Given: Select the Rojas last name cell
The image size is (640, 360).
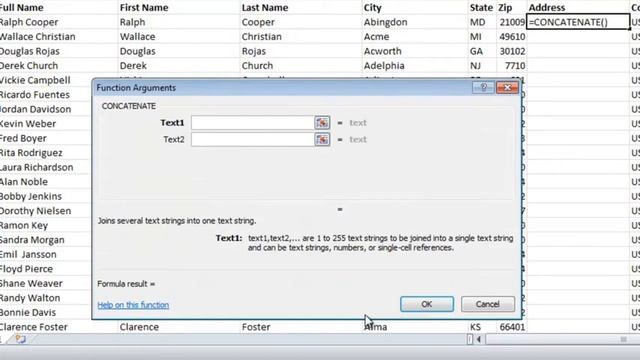Looking at the screenshot, I should [x=301, y=51].
